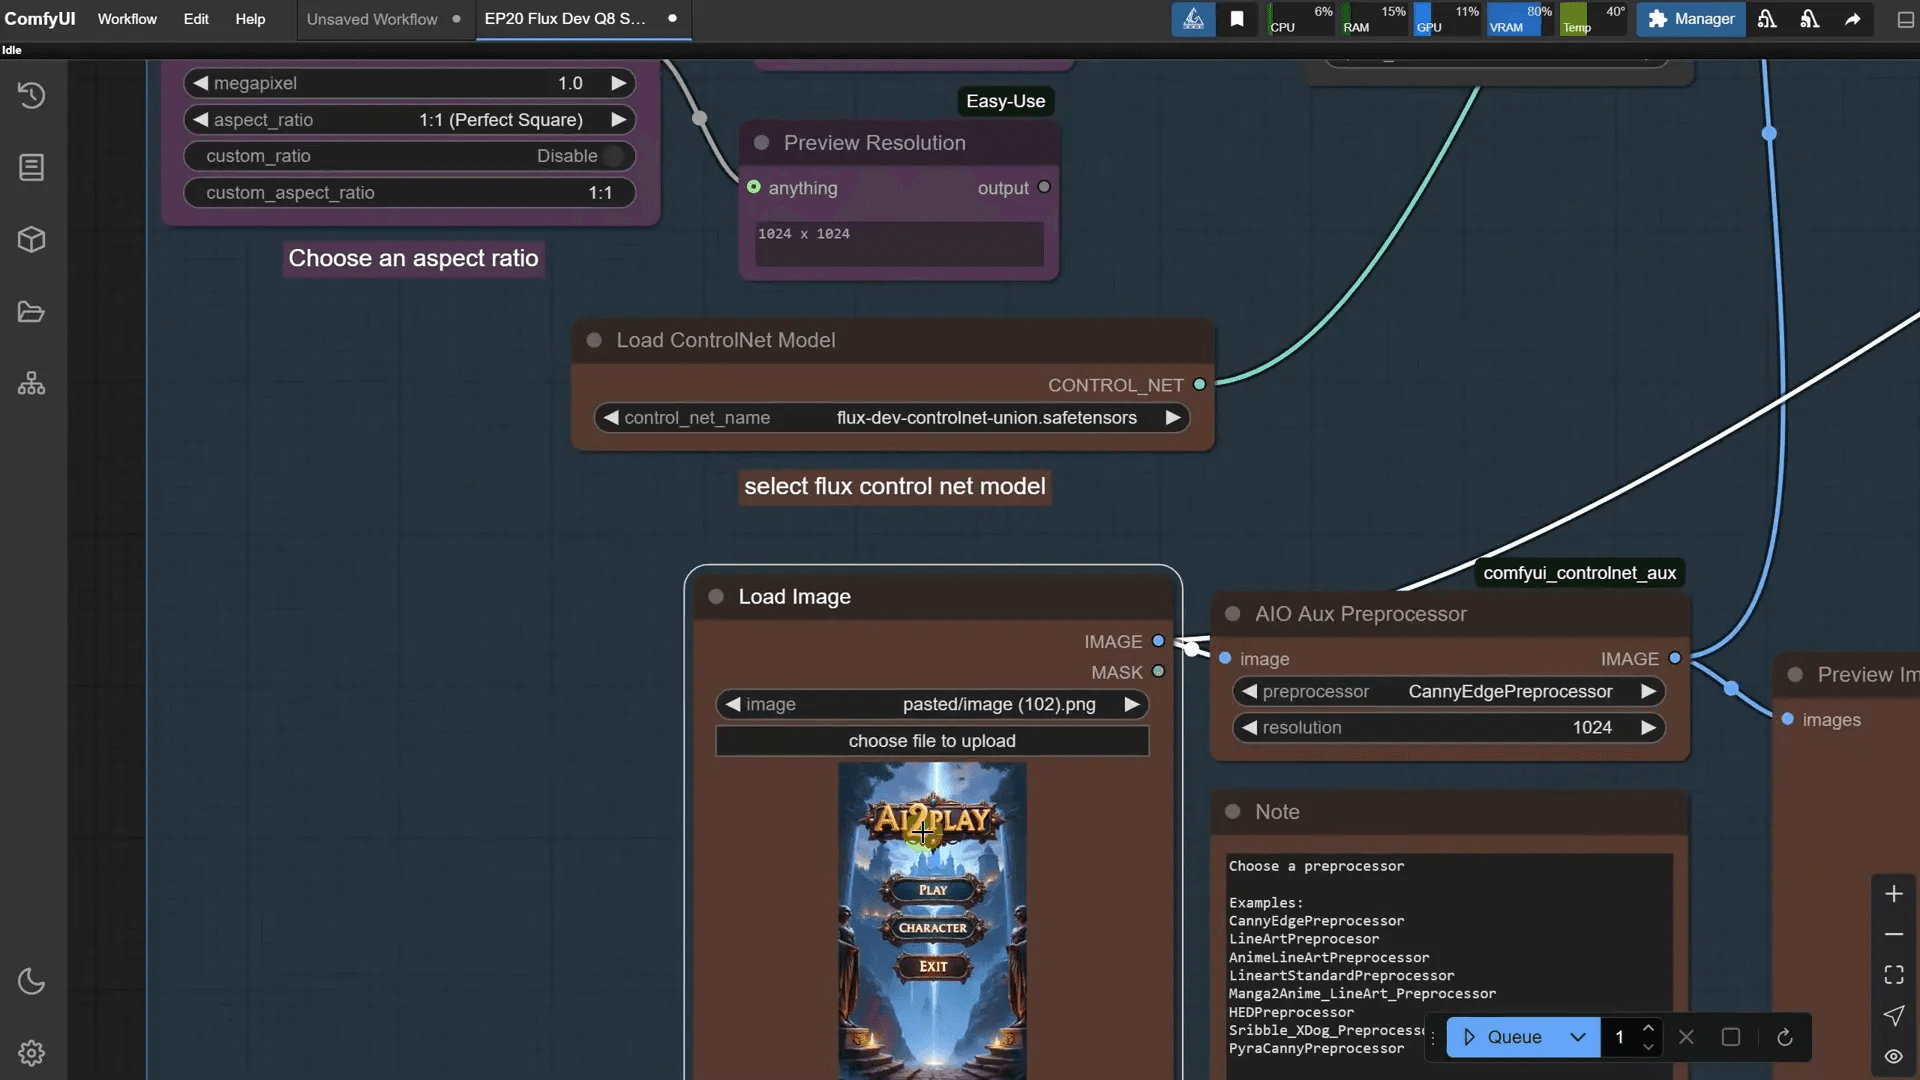The image size is (1920, 1080).
Task: Open the control_net_name model combo
Action: click(x=892, y=418)
